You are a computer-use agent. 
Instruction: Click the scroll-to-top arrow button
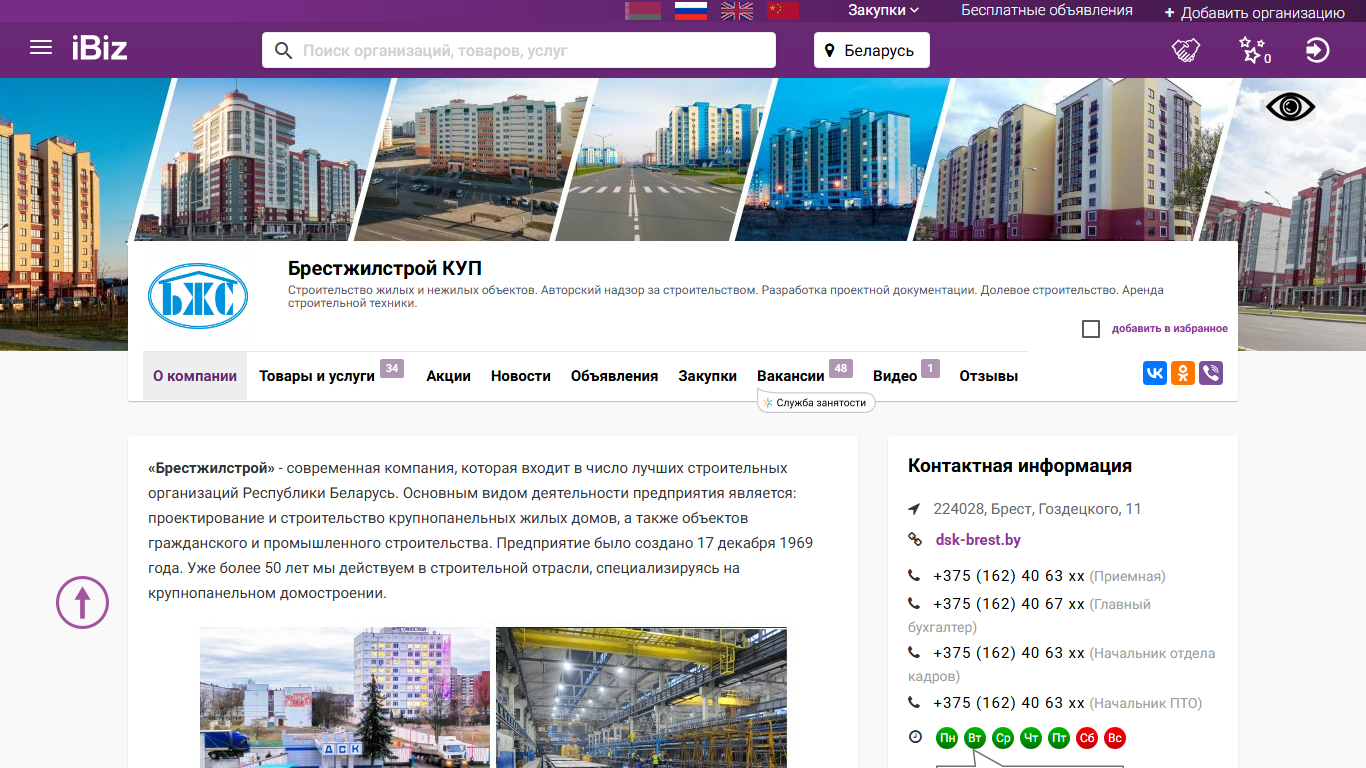point(82,602)
